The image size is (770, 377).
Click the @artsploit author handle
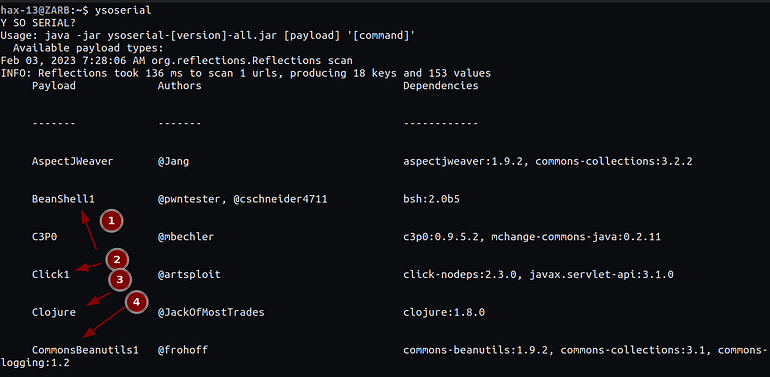point(189,274)
